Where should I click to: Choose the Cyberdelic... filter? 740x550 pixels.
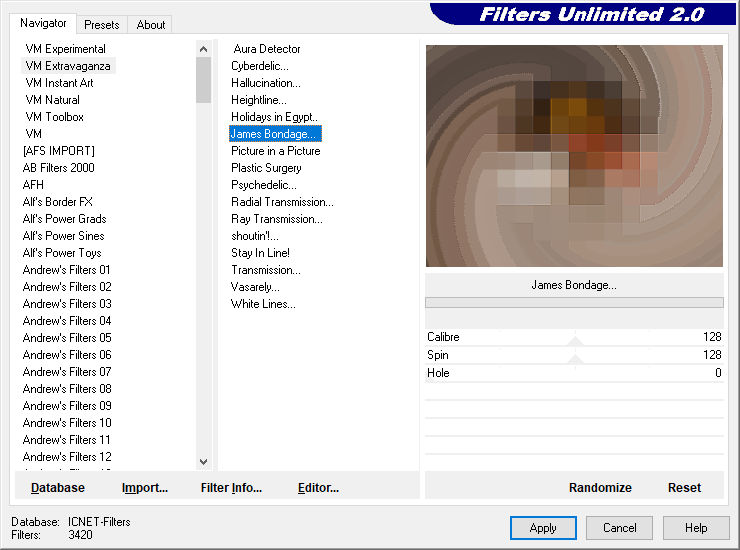[260, 66]
